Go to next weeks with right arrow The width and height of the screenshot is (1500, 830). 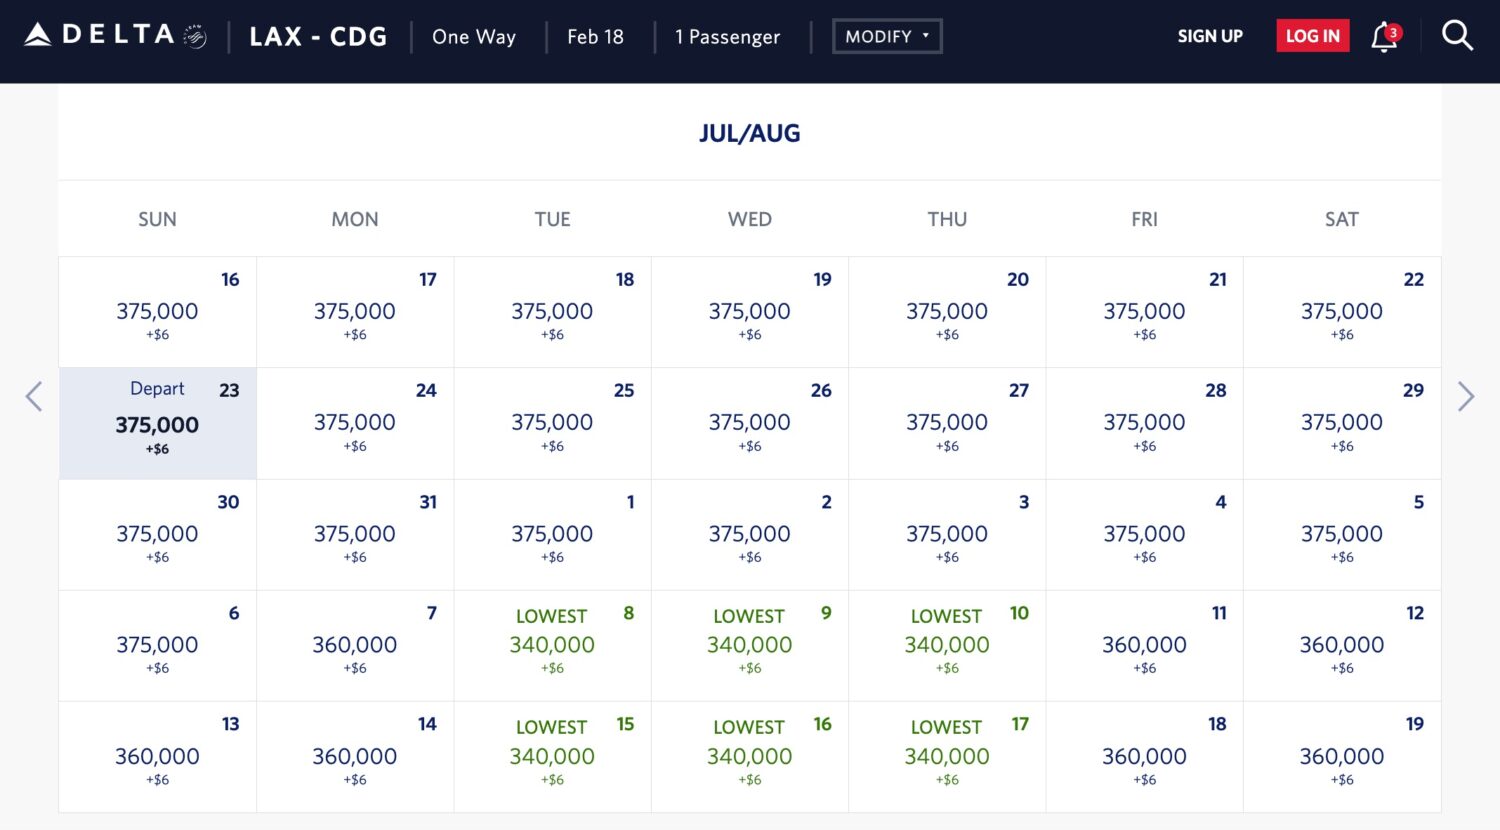1466,397
